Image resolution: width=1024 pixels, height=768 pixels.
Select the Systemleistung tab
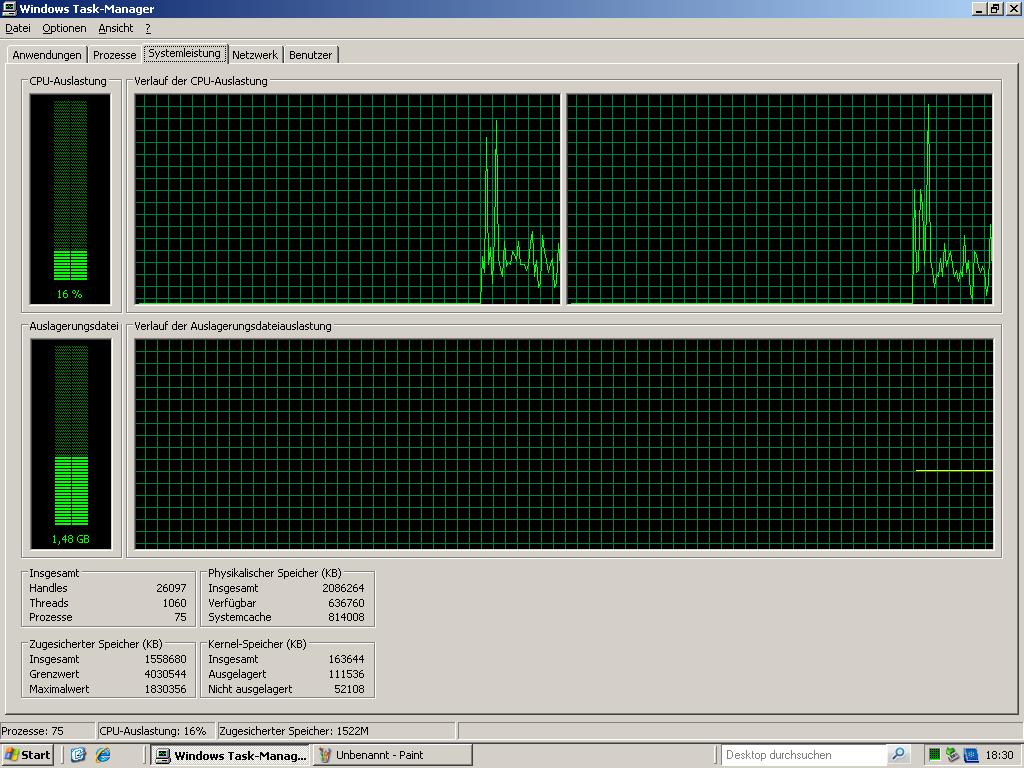point(185,54)
